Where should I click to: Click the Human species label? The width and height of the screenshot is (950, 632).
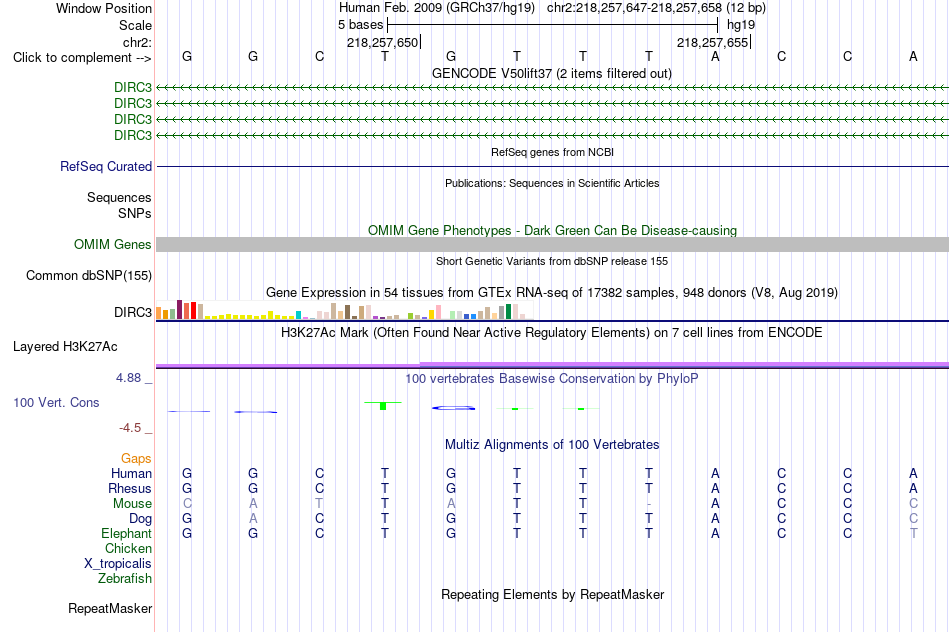click(131, 473)
